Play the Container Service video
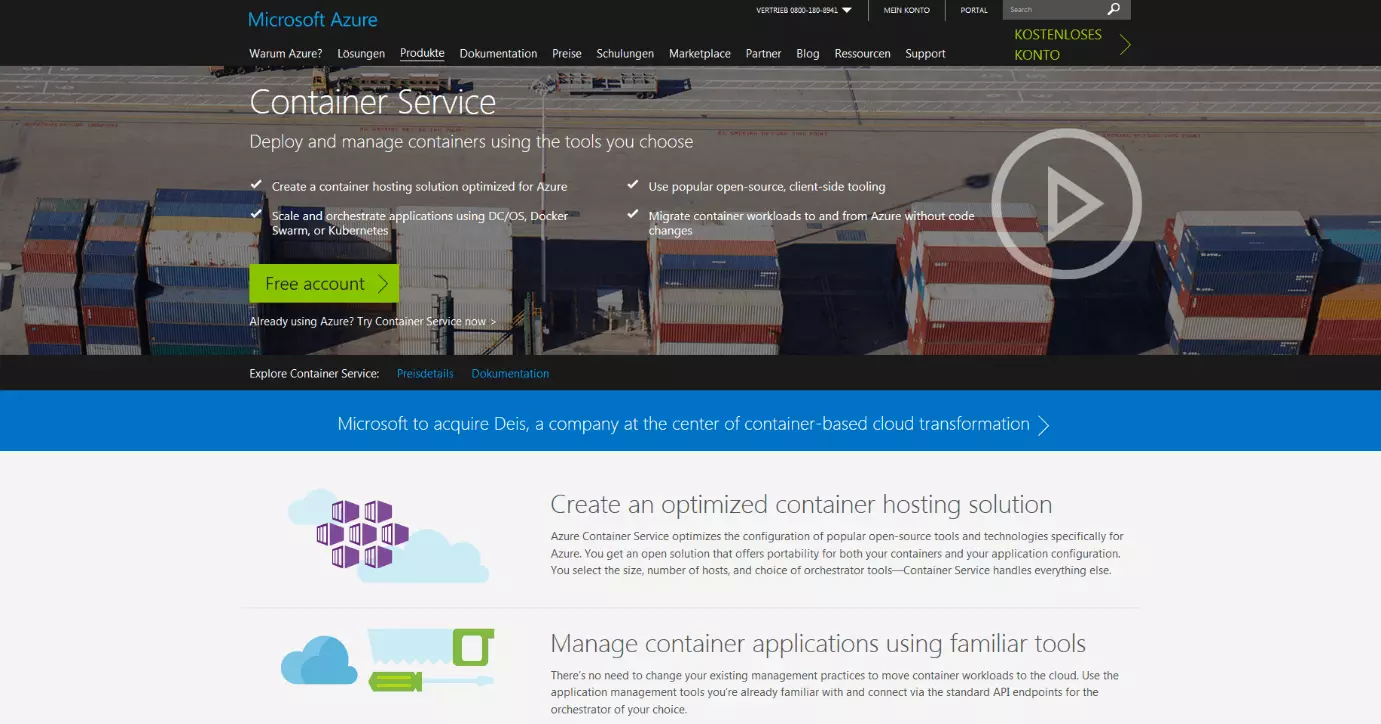1381x724 pixels. 1066,204
